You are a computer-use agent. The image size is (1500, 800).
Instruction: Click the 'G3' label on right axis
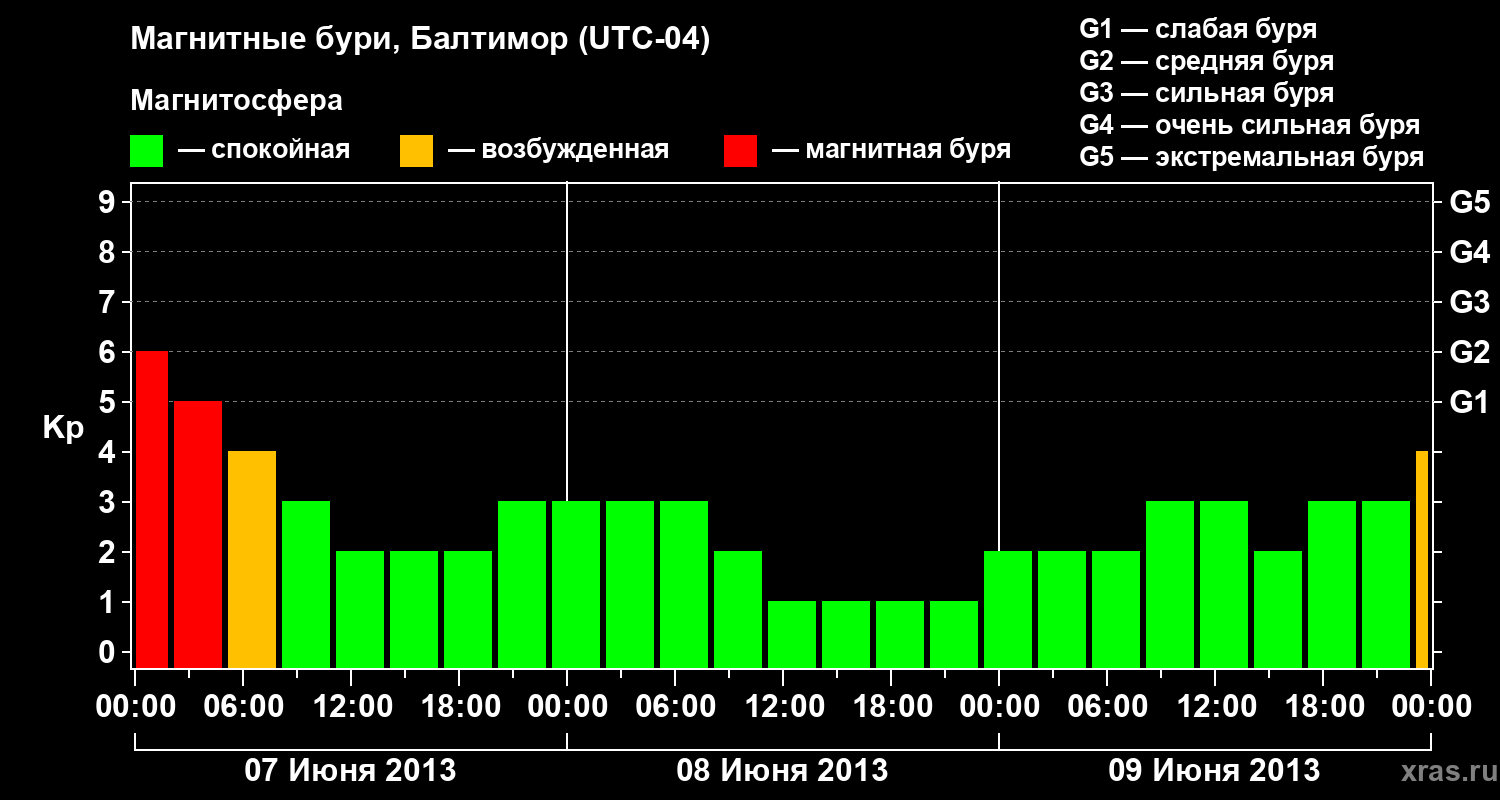click(1469, 302)
